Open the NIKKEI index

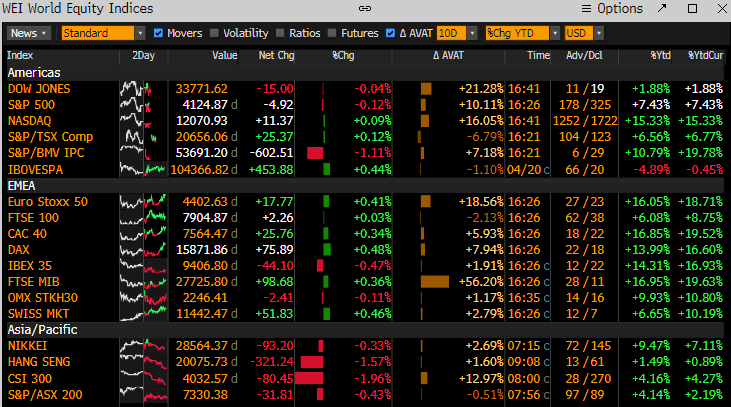28,346
